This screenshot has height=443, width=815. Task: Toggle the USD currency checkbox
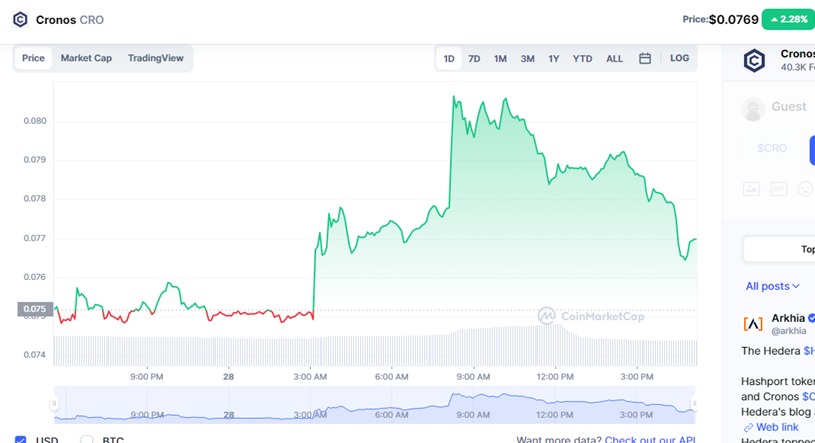[21, 439]
